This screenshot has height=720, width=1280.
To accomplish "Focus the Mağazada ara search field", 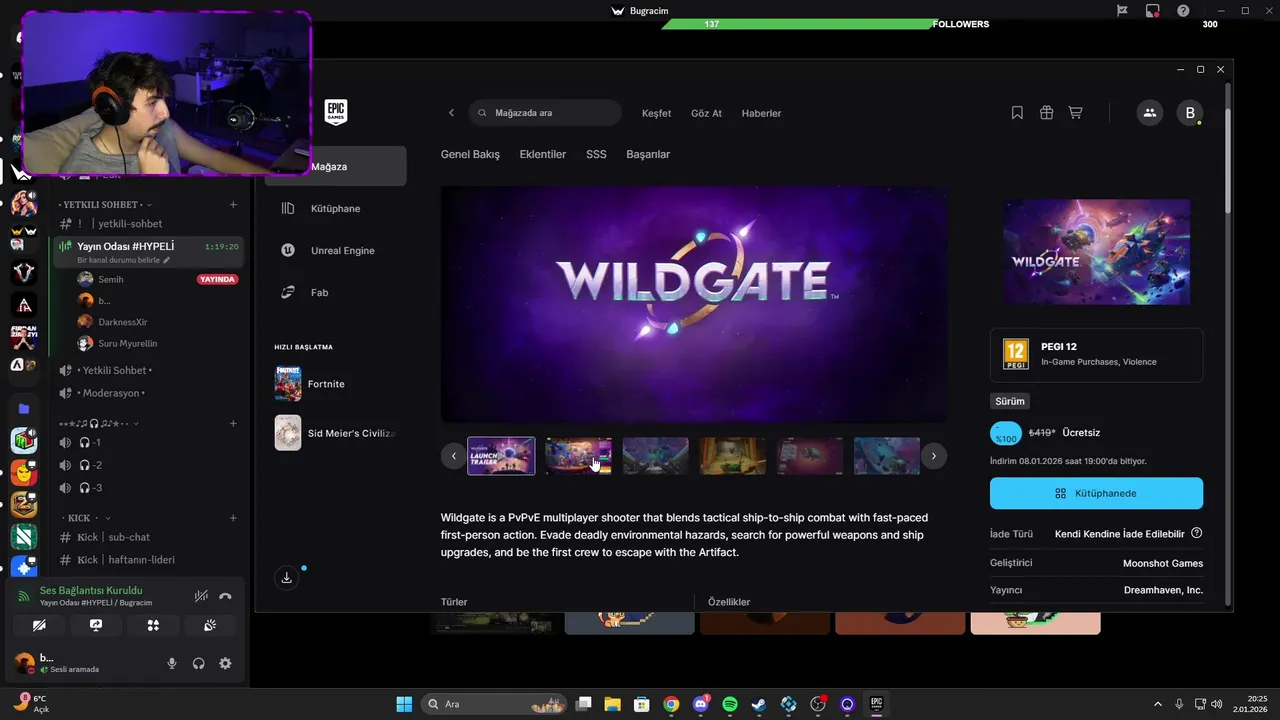I will 545,113.
